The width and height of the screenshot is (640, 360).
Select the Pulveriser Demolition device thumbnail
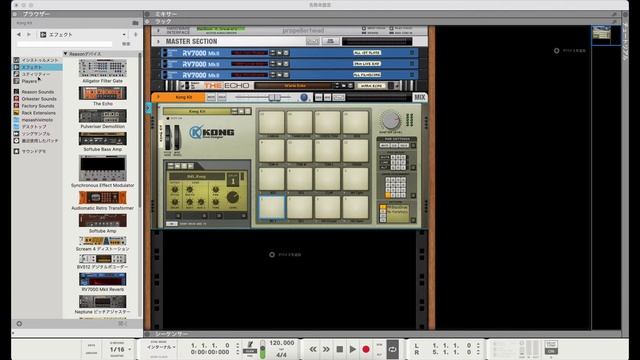[102, 116]
